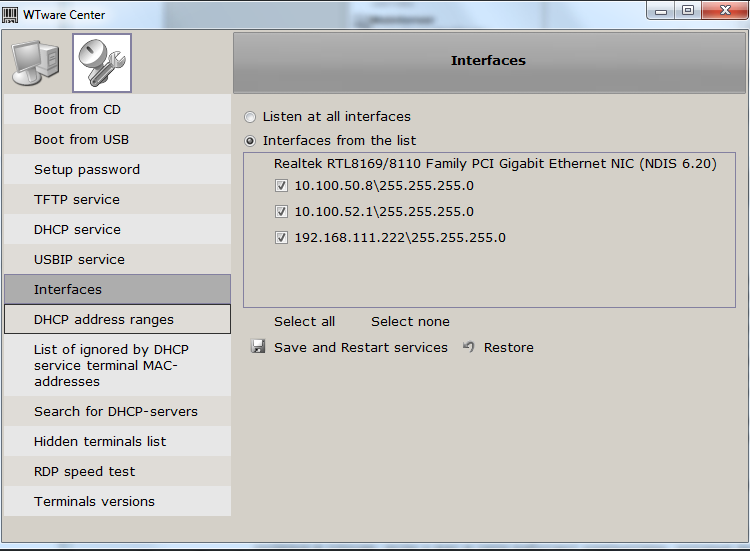Screen dimensions: 750x551
Task: Click the Select none link
Action: 410,322
